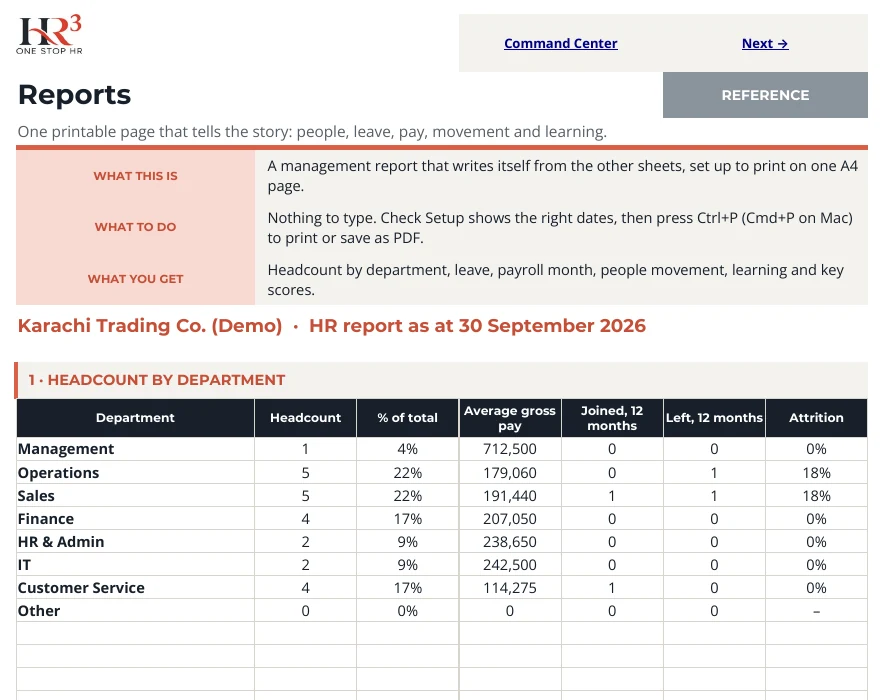Select the Joined, 12 months column header
Viewport: 882px width, 700px height.
click(x=612, y=418)
